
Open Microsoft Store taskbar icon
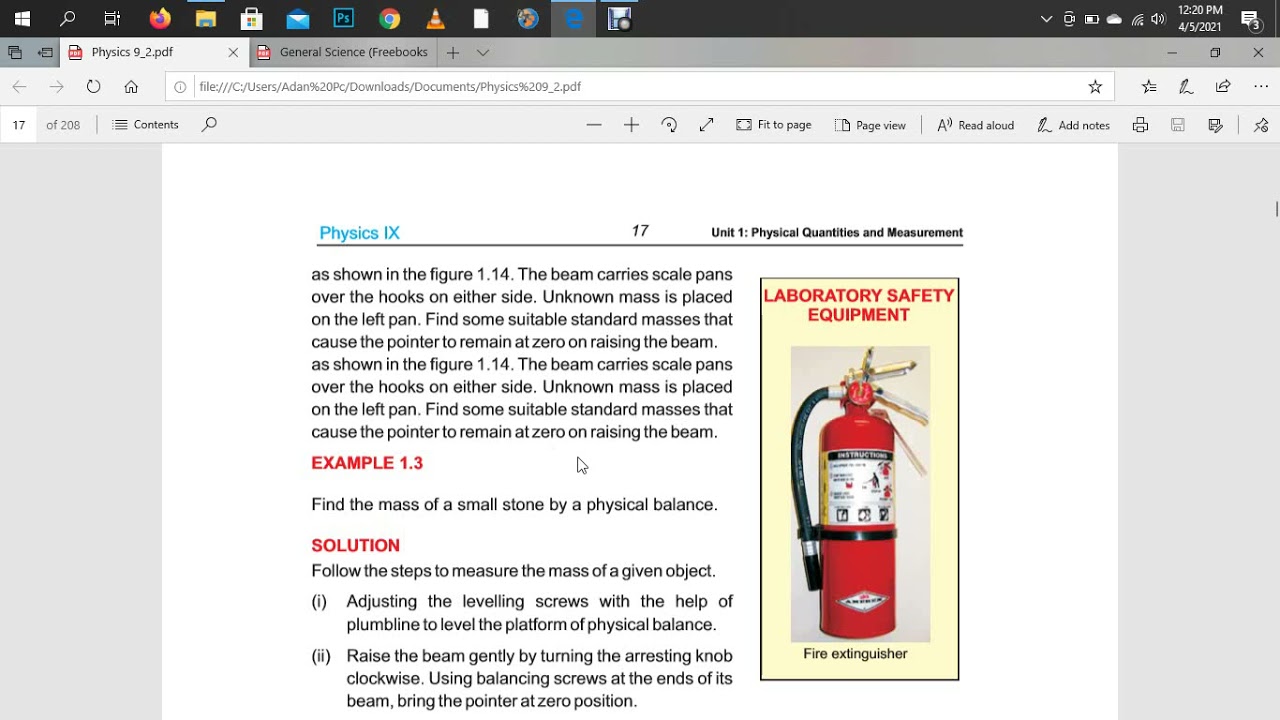click(252, 18)
